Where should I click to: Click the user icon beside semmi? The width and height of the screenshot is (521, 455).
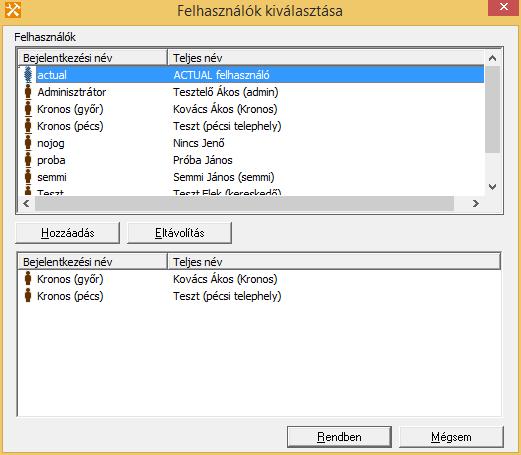[x=28, y=177]
